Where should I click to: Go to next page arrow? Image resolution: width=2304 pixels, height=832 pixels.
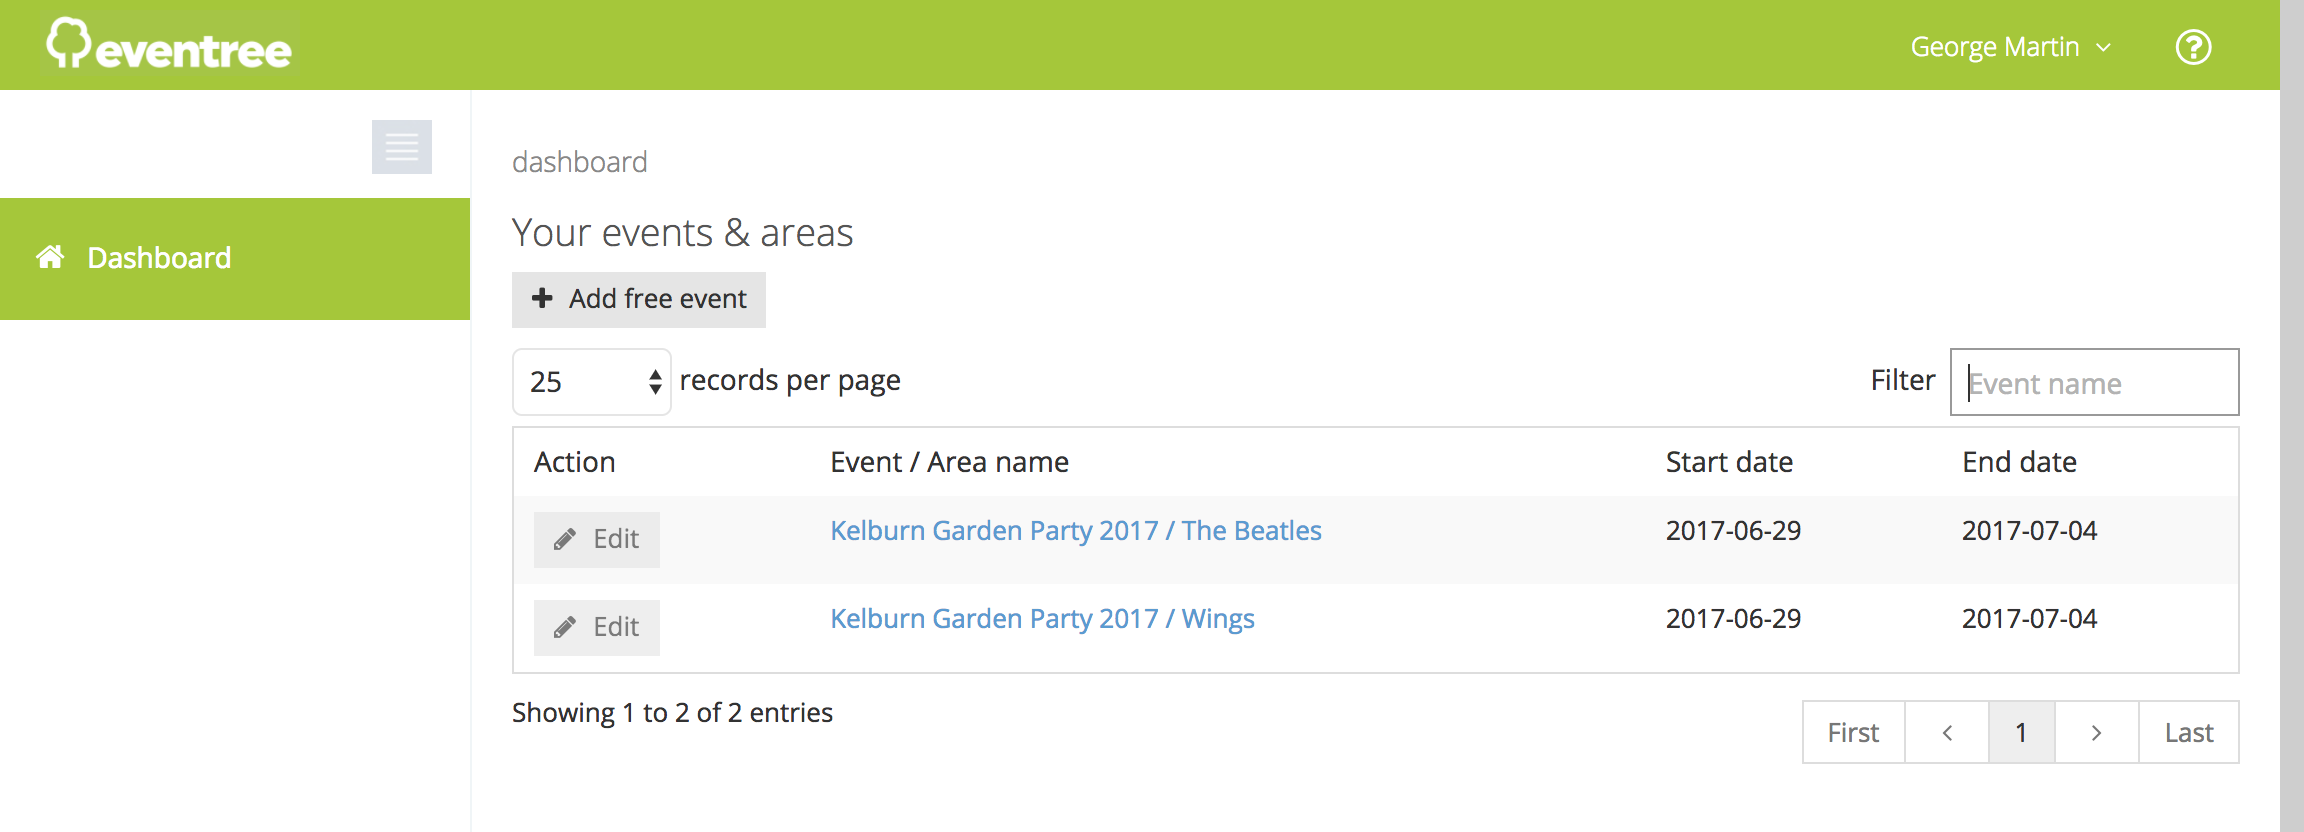[2096, 733]
